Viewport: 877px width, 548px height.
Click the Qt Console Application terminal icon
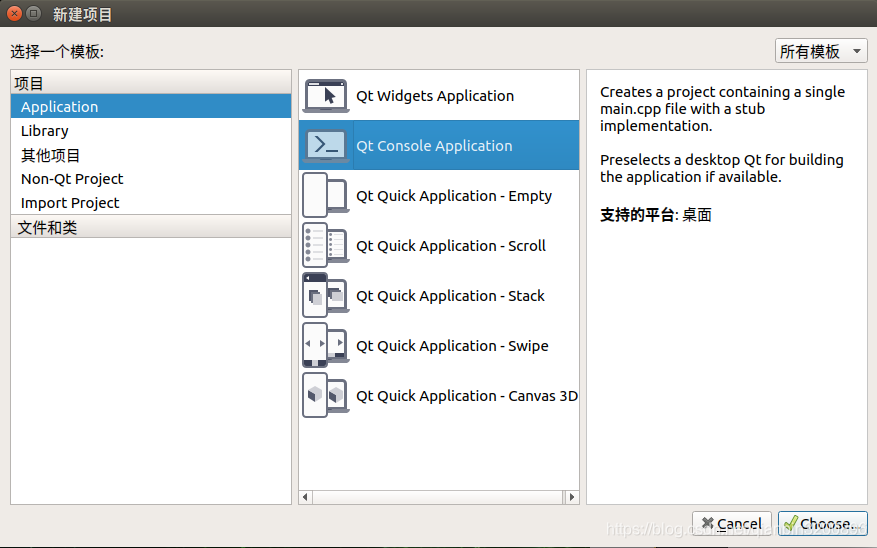point(326,145)
